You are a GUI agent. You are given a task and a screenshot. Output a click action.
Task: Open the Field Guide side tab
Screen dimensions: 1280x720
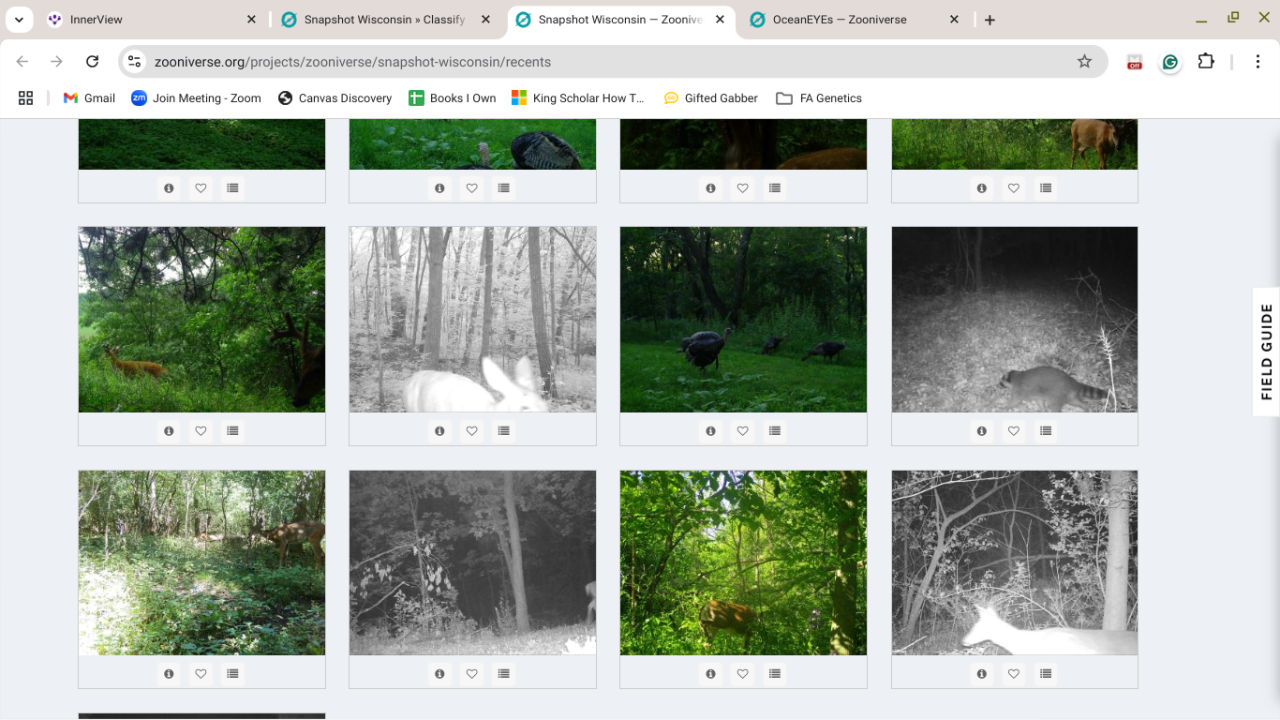tap(1266, 352)
